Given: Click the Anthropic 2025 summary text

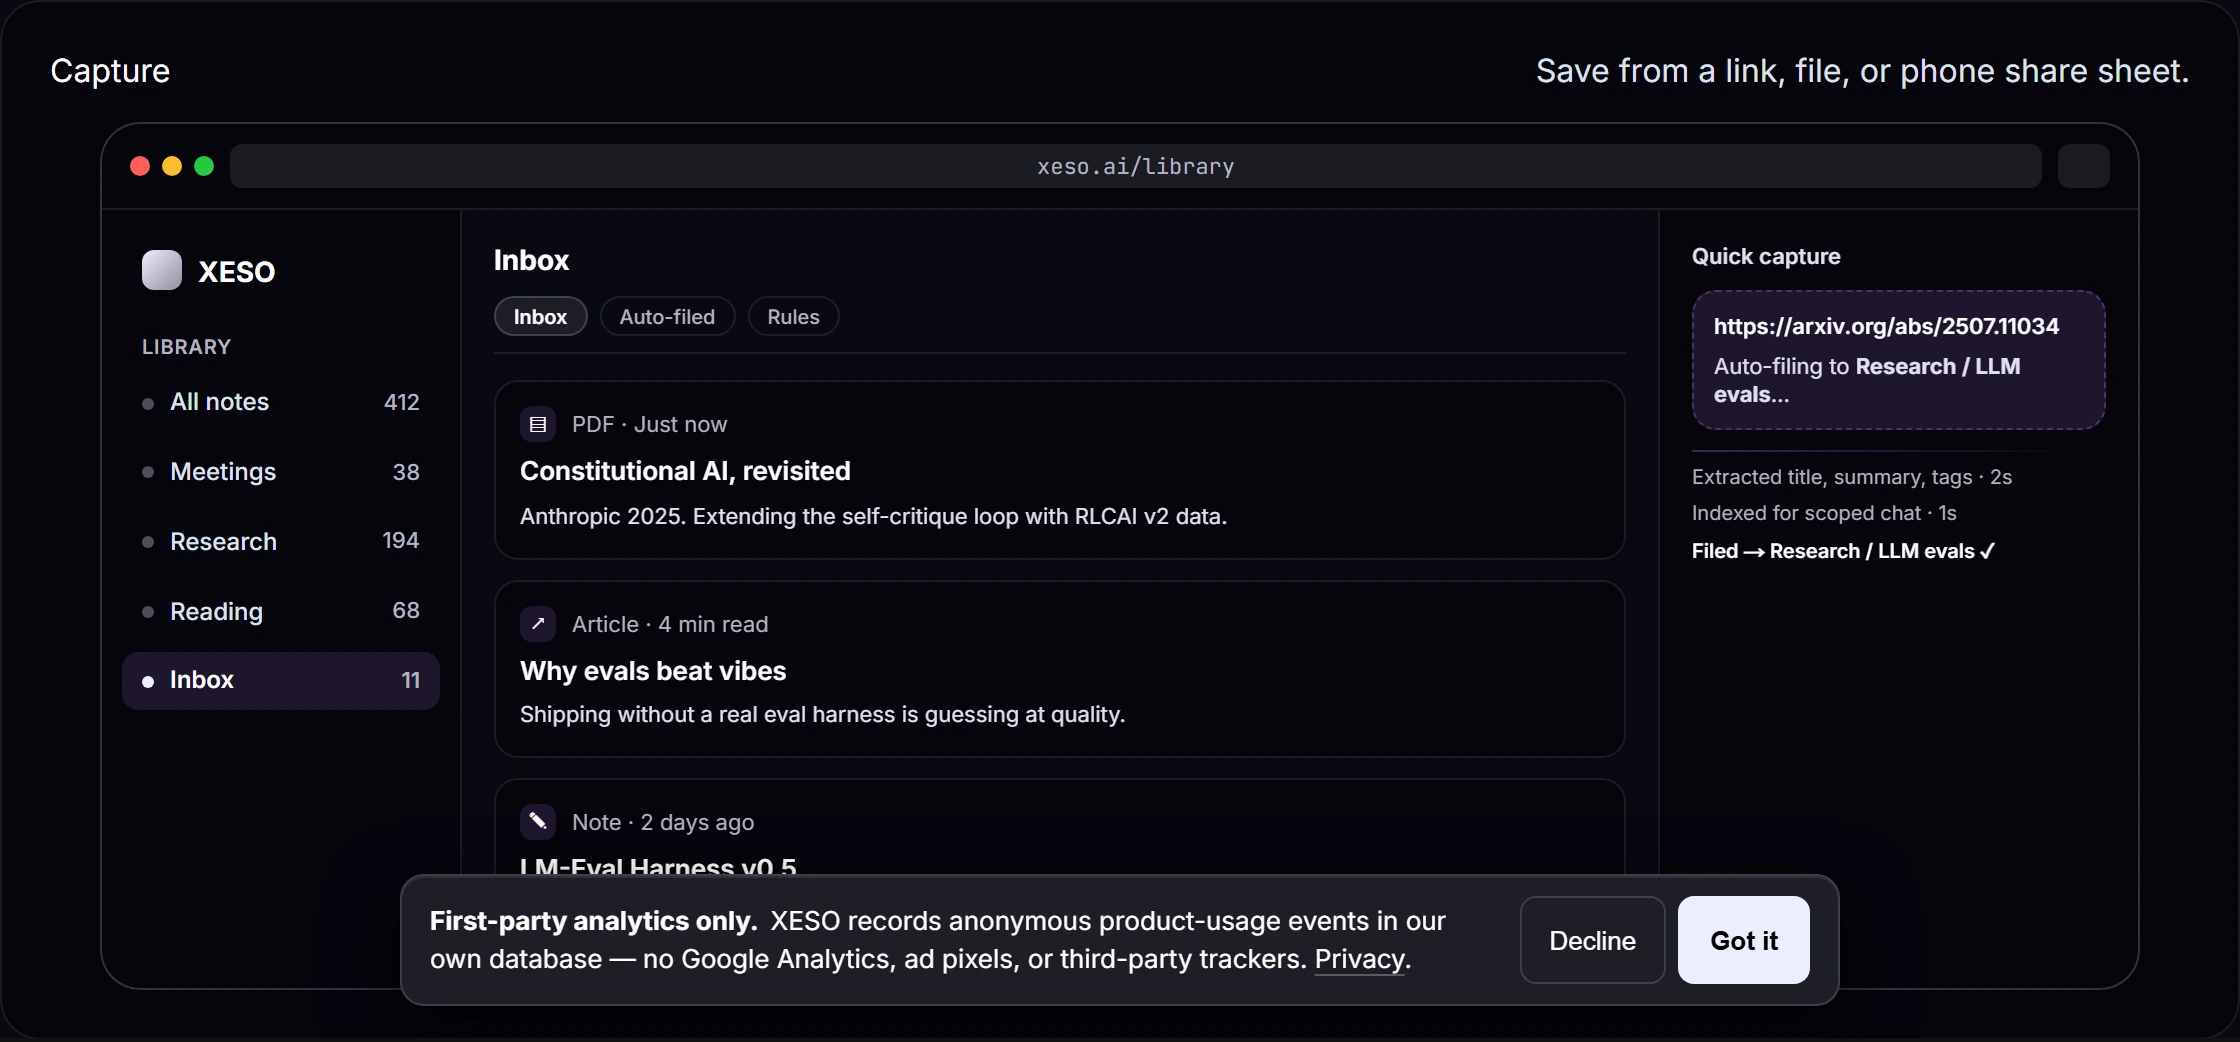Looking at the screenshot, I should (x=874, y=516).
